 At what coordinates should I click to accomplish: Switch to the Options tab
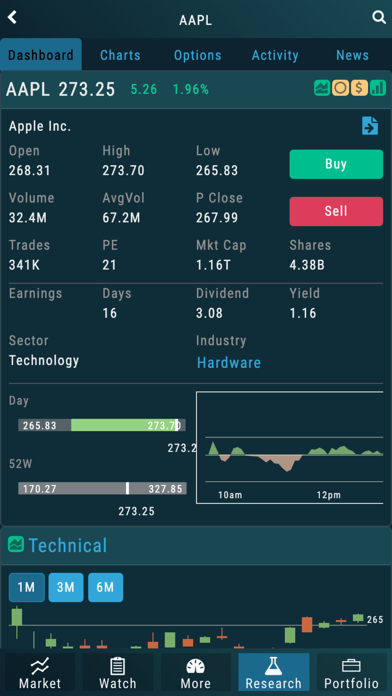click(x=198, y=55)
